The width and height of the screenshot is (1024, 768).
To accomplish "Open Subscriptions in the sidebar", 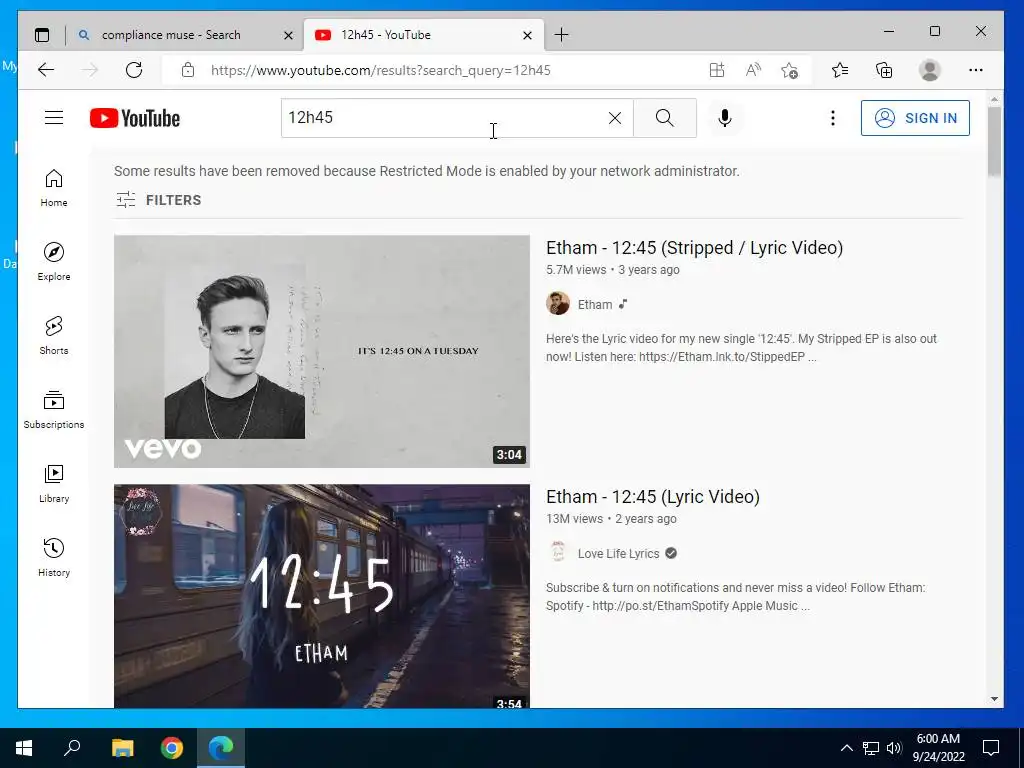I will (x=54, y=409).
